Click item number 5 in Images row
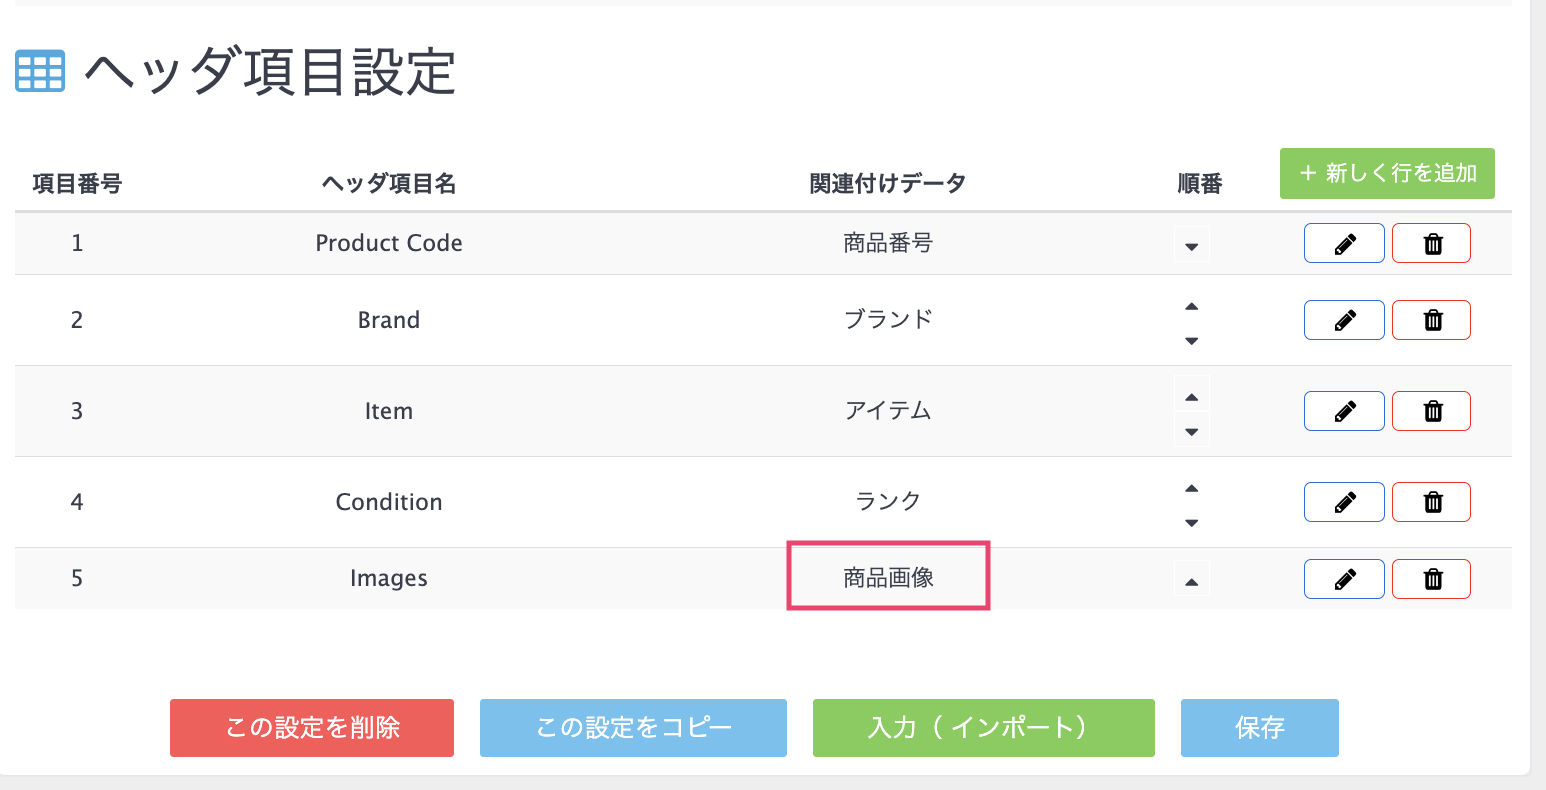This screenshot has width=1546, height=790. [77, 579]
